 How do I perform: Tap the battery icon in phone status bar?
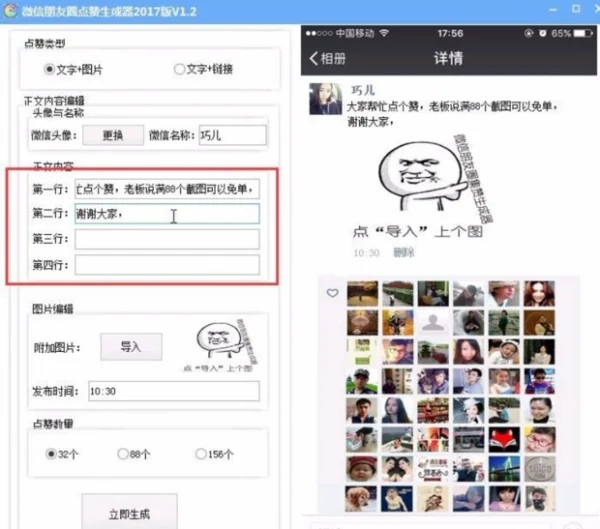583,34
